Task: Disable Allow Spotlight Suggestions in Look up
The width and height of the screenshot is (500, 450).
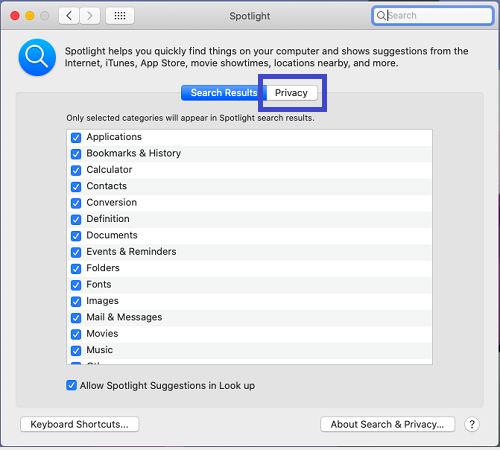Action: (x=71, y=385)
